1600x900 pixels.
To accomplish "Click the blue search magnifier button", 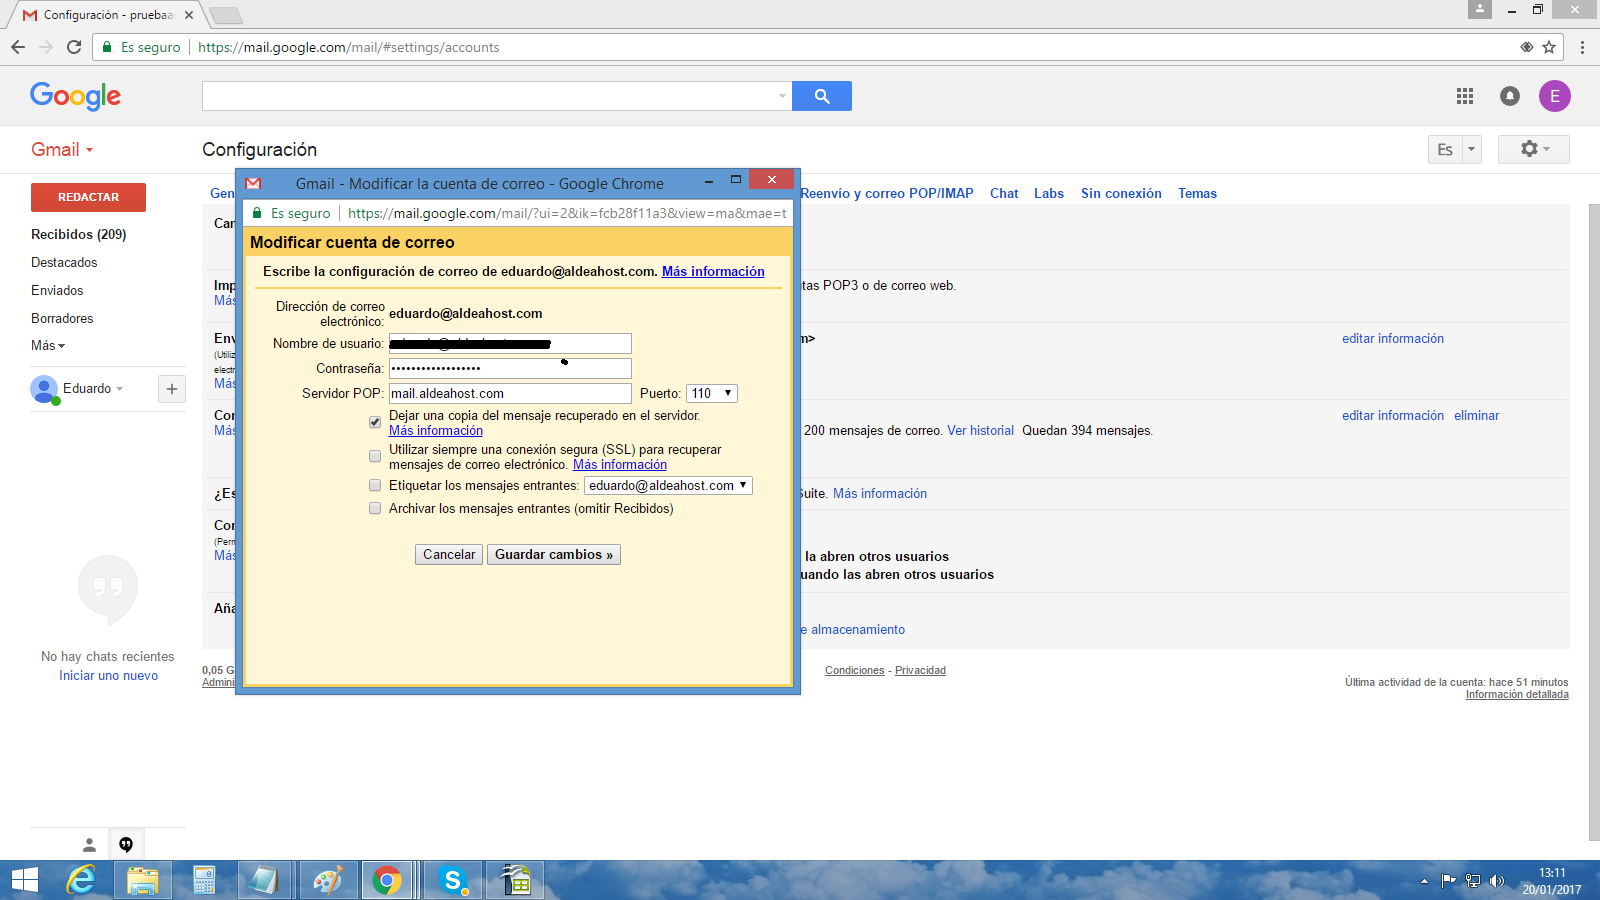I will click(x=821, y=96).
